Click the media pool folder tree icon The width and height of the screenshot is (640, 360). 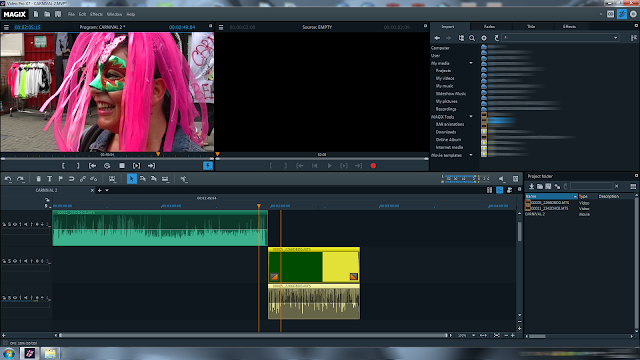pyautogui.click(x=461, y=38)
